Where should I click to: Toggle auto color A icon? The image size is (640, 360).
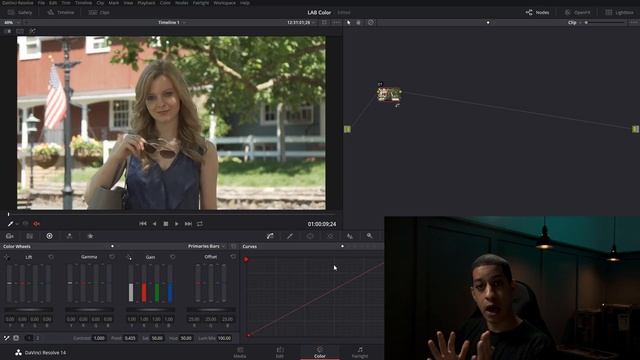(16, 338)
